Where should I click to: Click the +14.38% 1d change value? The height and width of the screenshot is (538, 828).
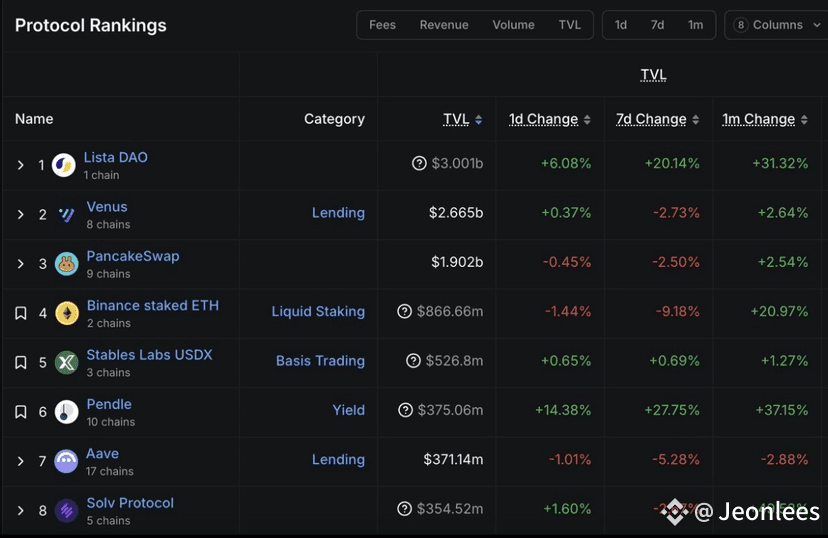pyautogui.click(x=563, y=410)
